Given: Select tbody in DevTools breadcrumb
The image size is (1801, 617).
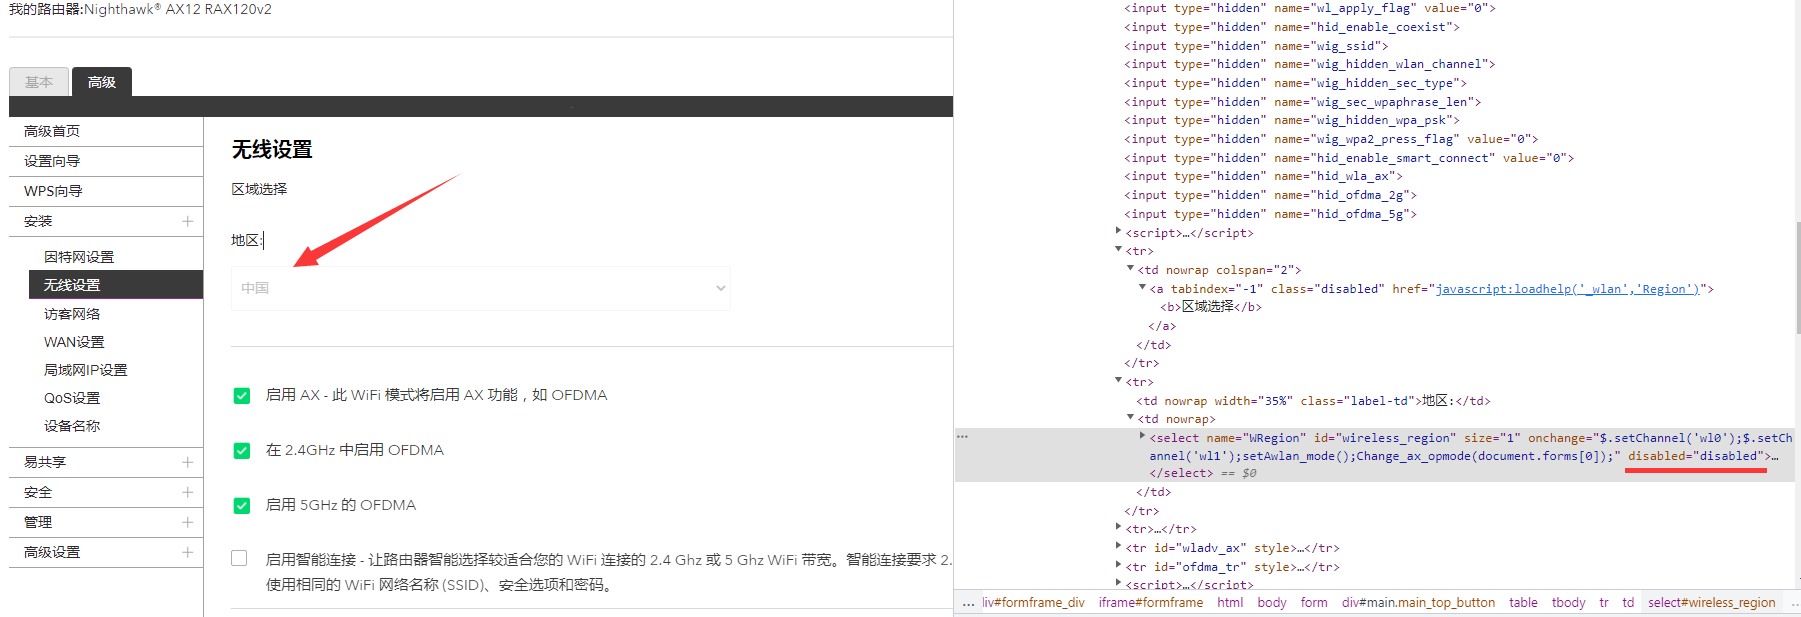Looking at the screenshot, I should (x=1568, y=603).
